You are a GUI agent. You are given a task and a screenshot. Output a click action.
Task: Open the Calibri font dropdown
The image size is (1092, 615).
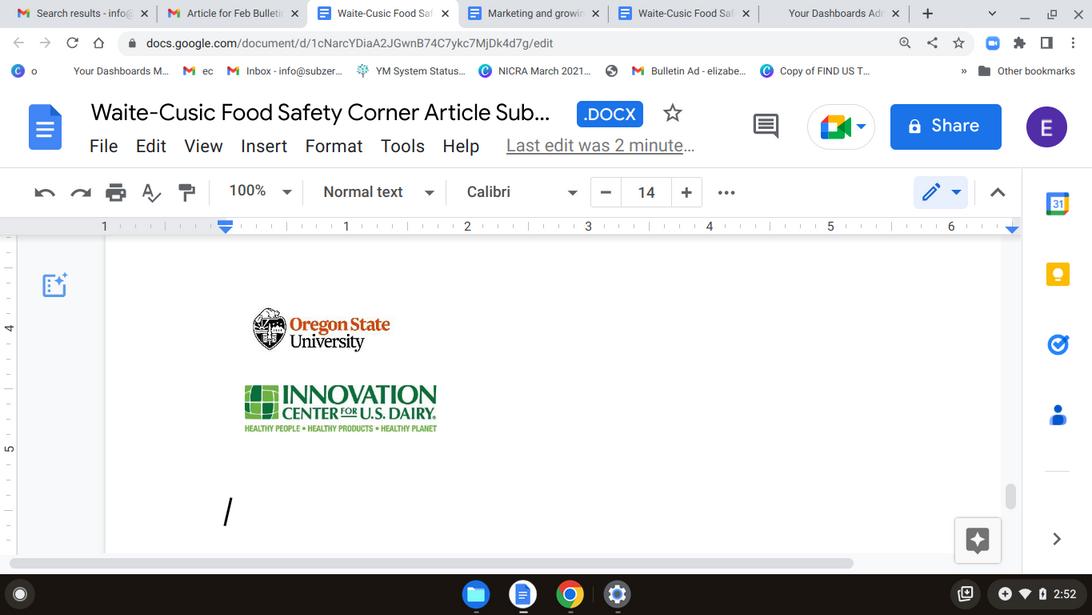click(522, 192)
